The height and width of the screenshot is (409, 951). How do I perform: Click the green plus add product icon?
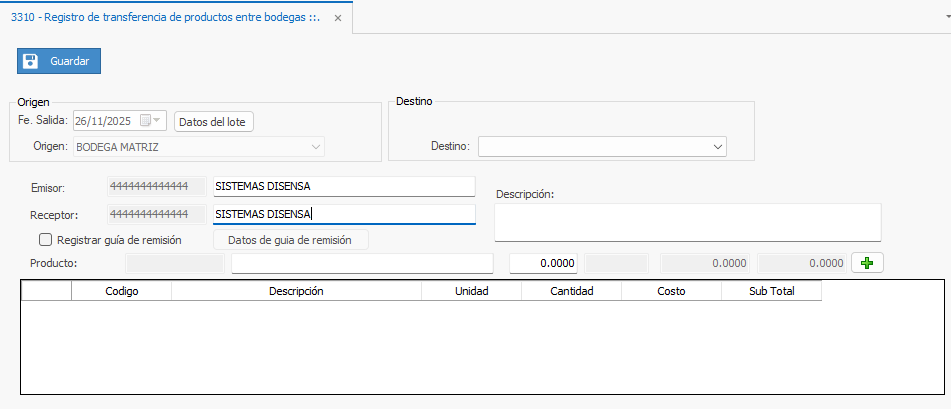click(x=867, y=263)
